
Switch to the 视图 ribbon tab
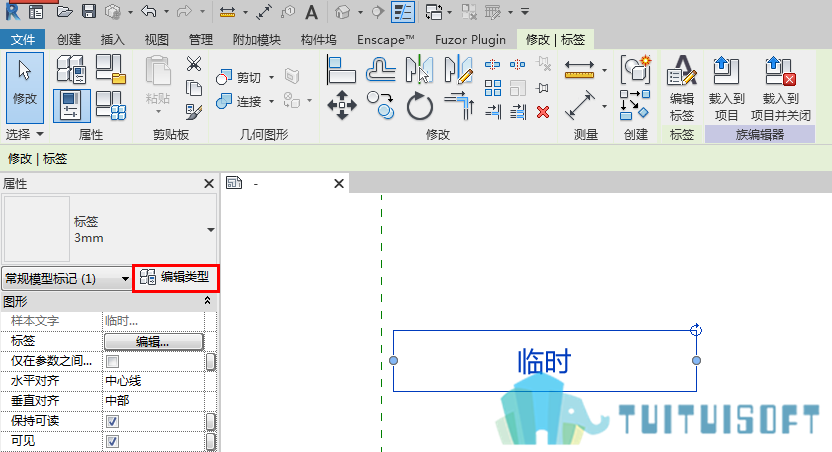coord(157,39)
